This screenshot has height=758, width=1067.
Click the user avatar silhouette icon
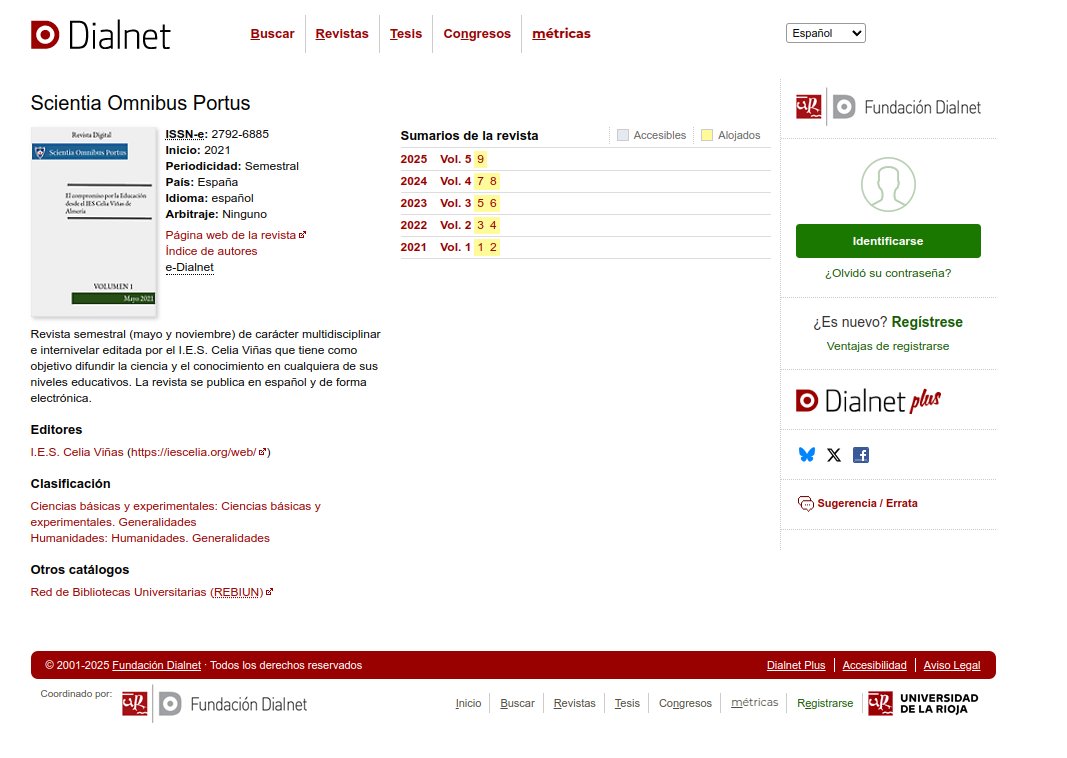point(888,184)
